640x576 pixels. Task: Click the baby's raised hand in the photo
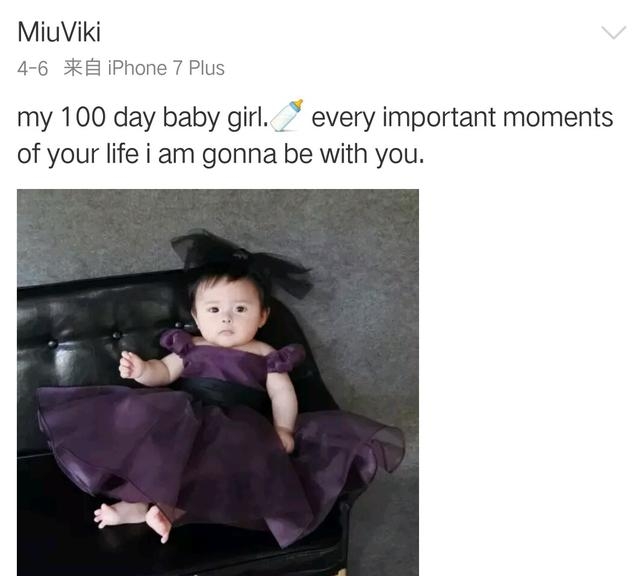(131, 365)
